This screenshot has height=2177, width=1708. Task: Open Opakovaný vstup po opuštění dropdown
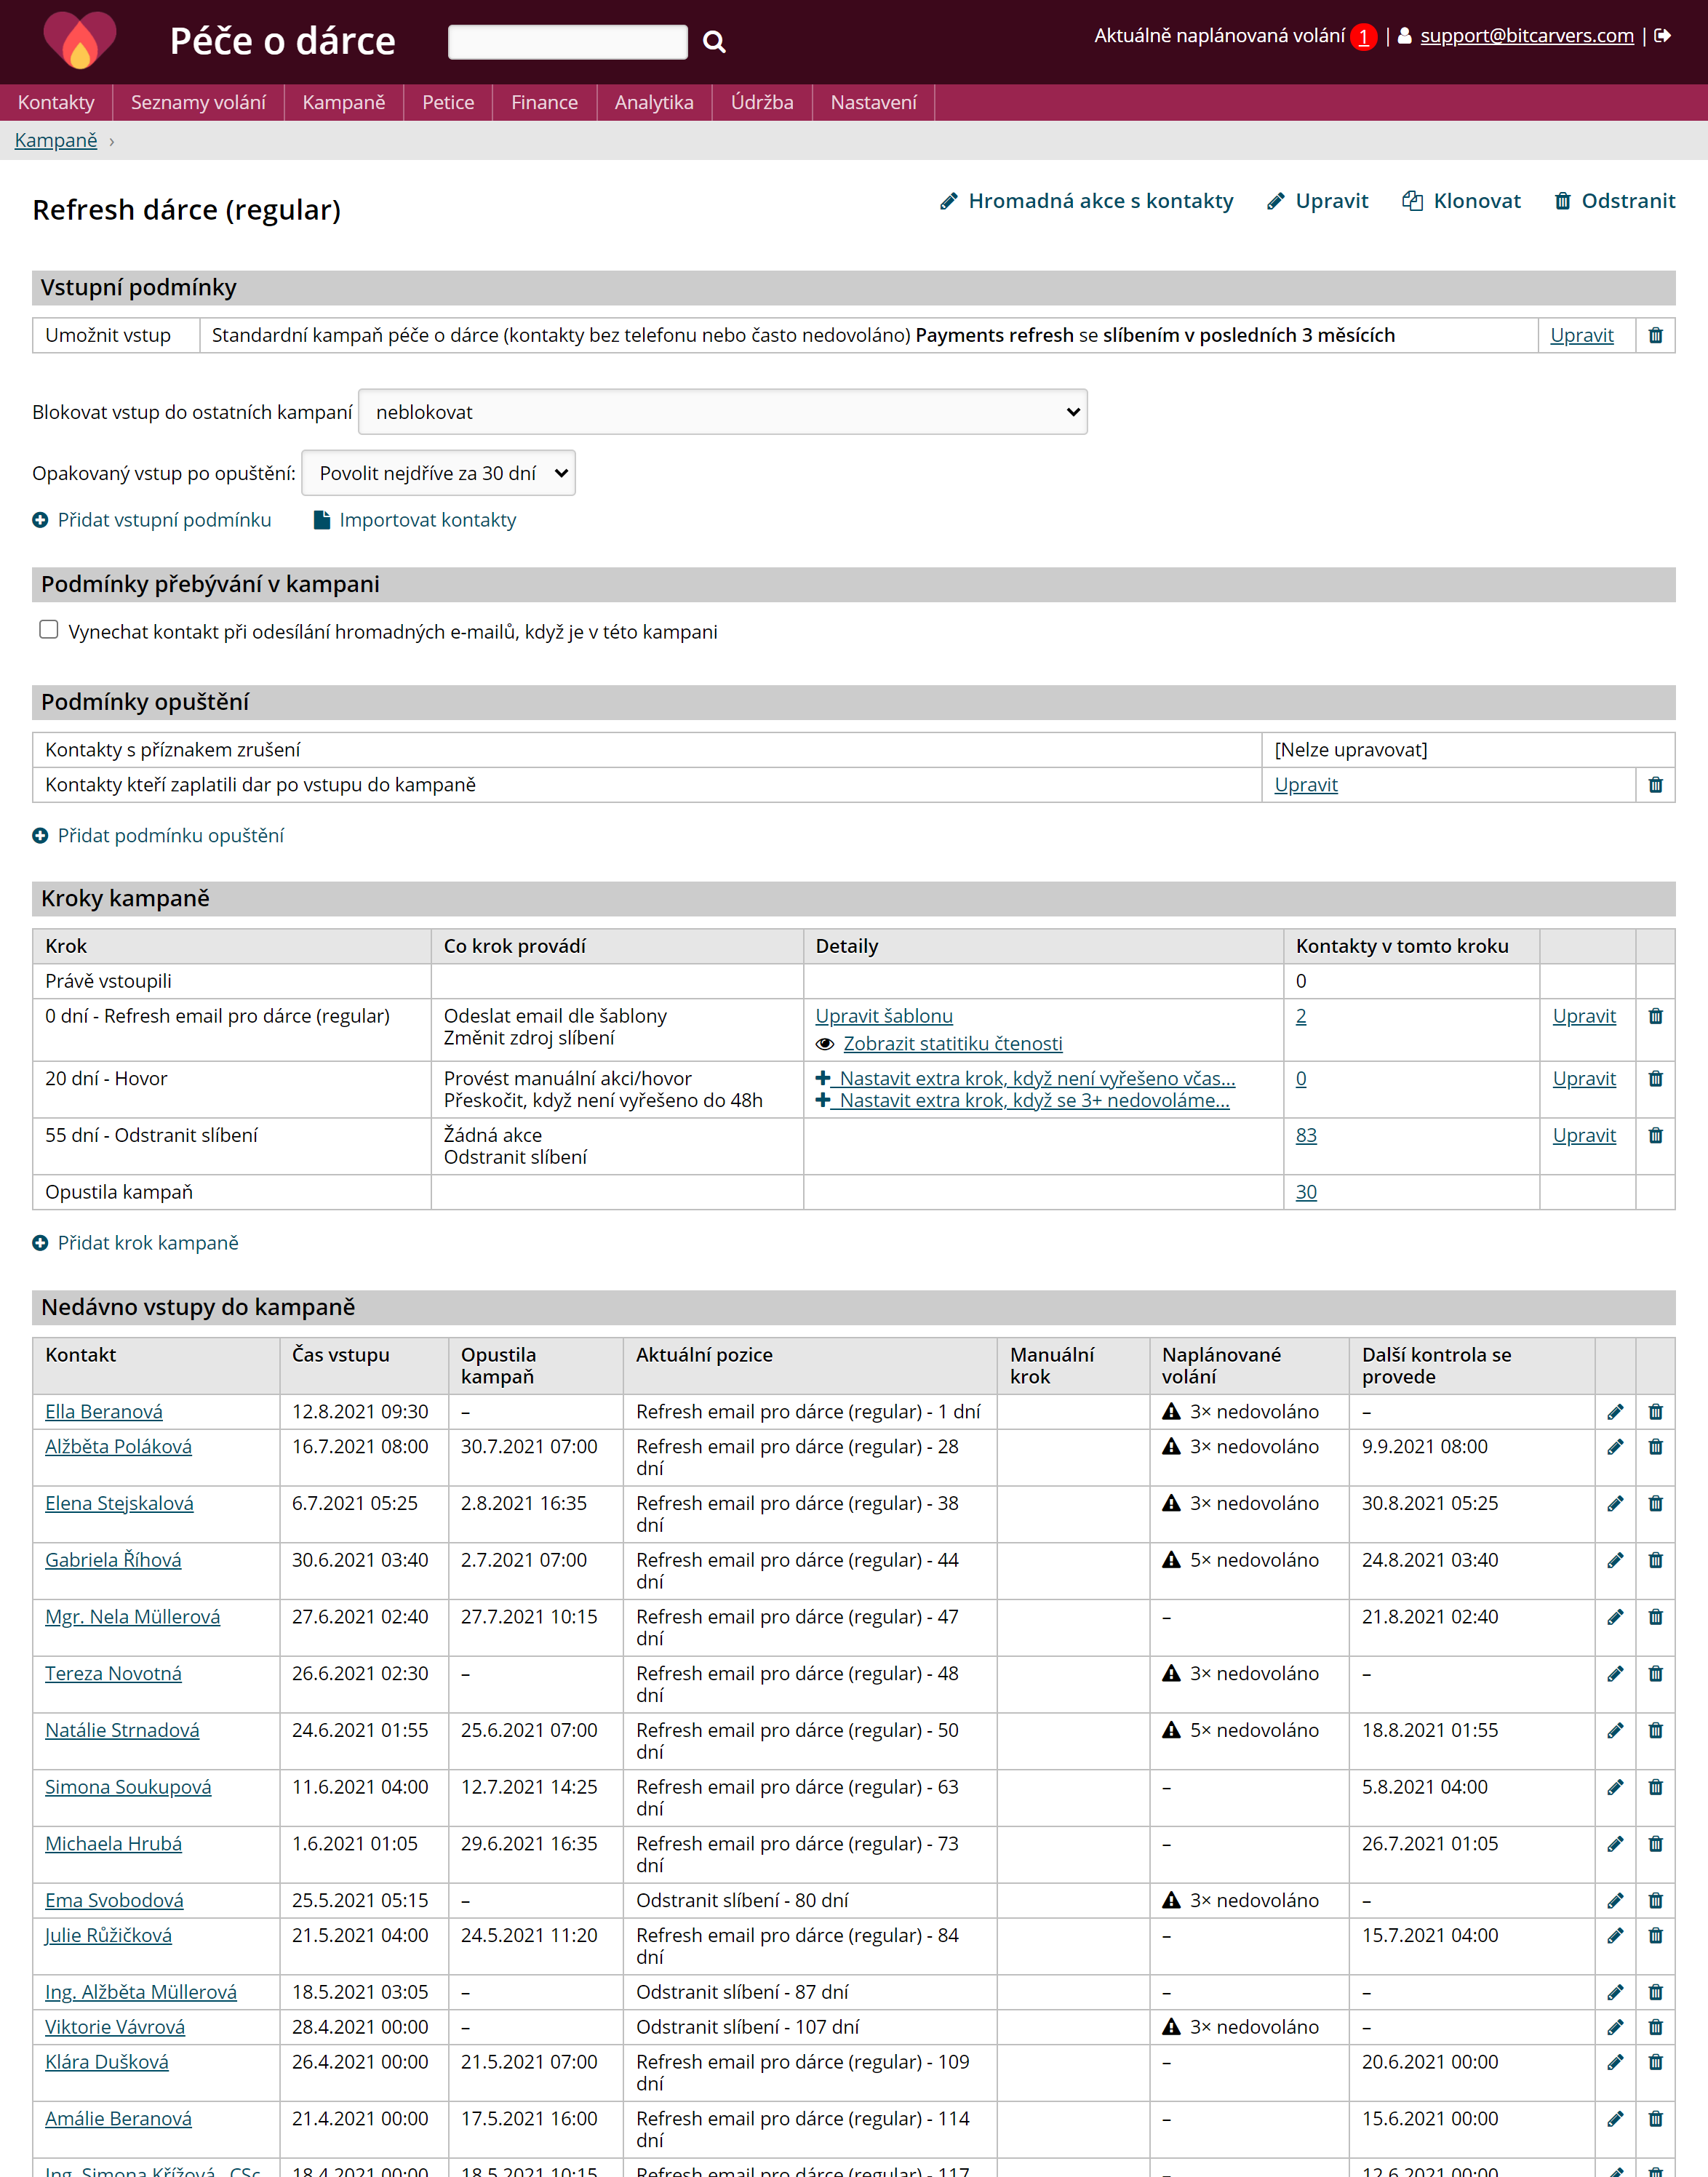438,473
